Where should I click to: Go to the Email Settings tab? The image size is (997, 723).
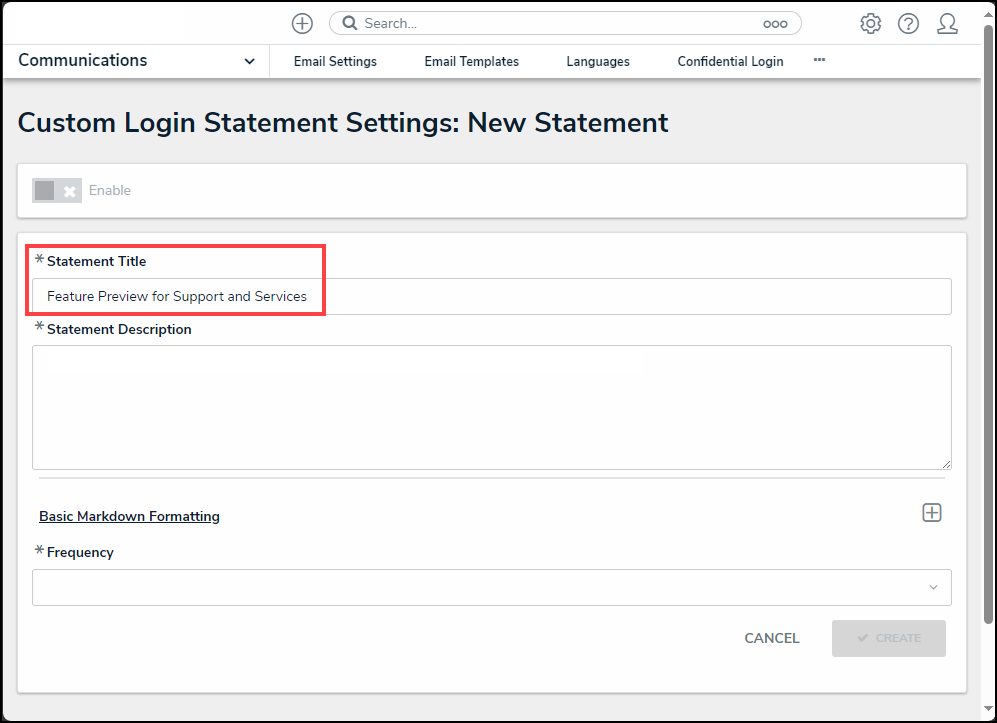point(335,62)
